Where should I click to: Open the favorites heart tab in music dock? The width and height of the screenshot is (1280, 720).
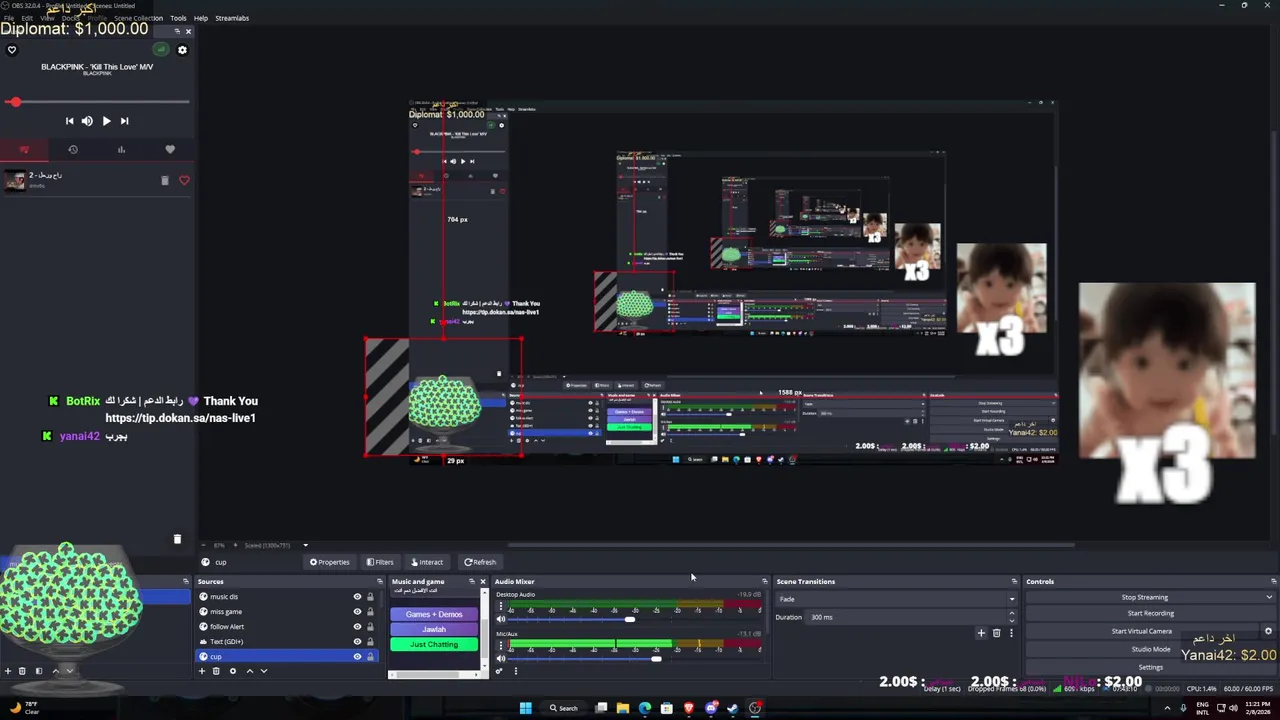(x=170, y=150)
